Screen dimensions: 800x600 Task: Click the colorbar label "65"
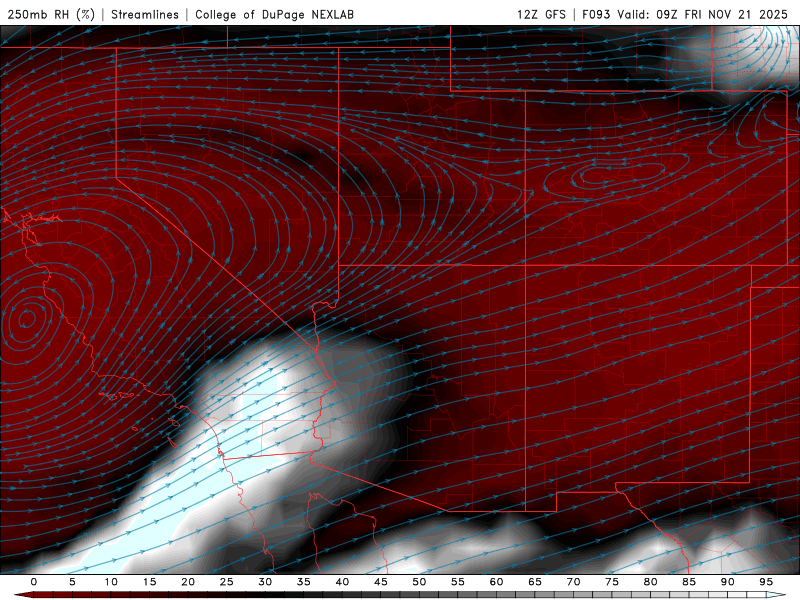coord(535,582)
